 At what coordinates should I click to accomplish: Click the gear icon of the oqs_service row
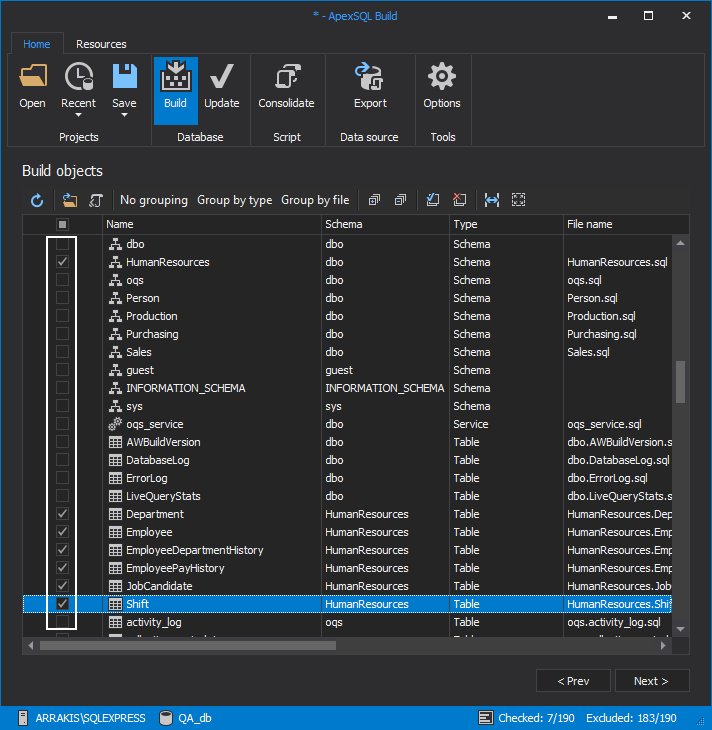click(115, 424)
